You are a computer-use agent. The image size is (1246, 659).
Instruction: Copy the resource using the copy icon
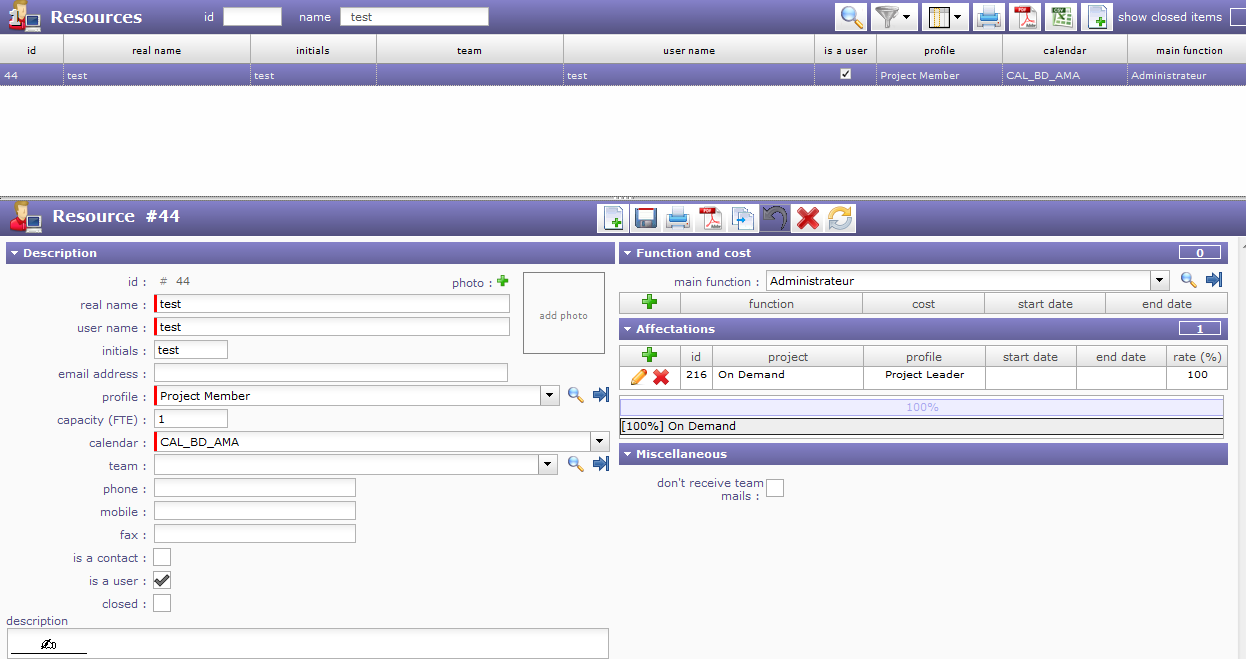click(x=743, y=218)
